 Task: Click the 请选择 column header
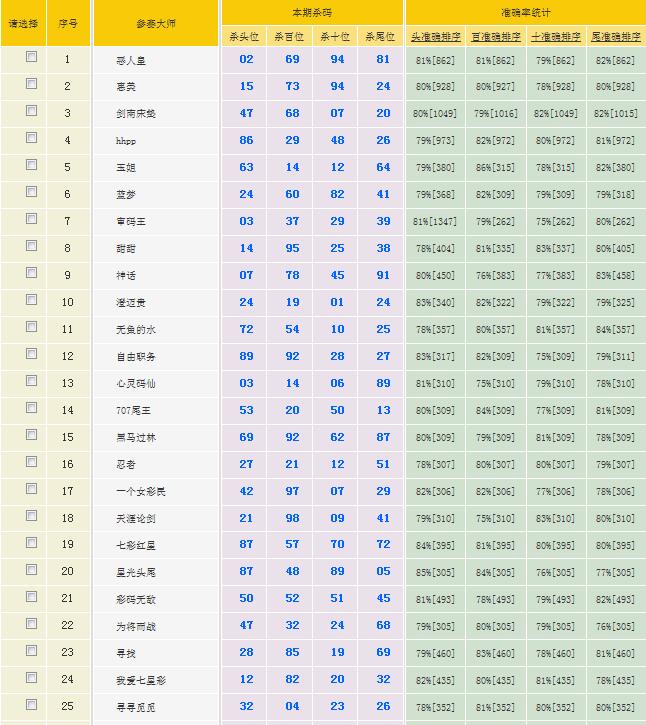point(24,23)
